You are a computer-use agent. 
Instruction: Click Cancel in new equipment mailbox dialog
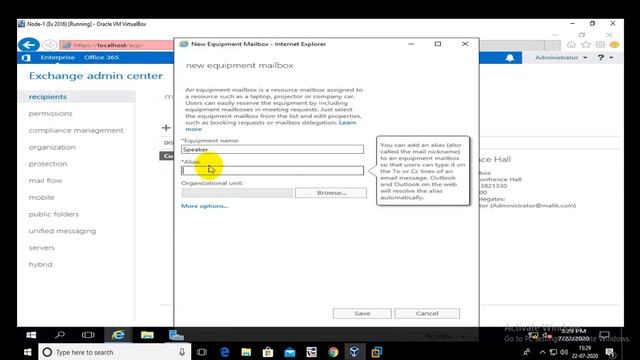(x=427, y=313)
